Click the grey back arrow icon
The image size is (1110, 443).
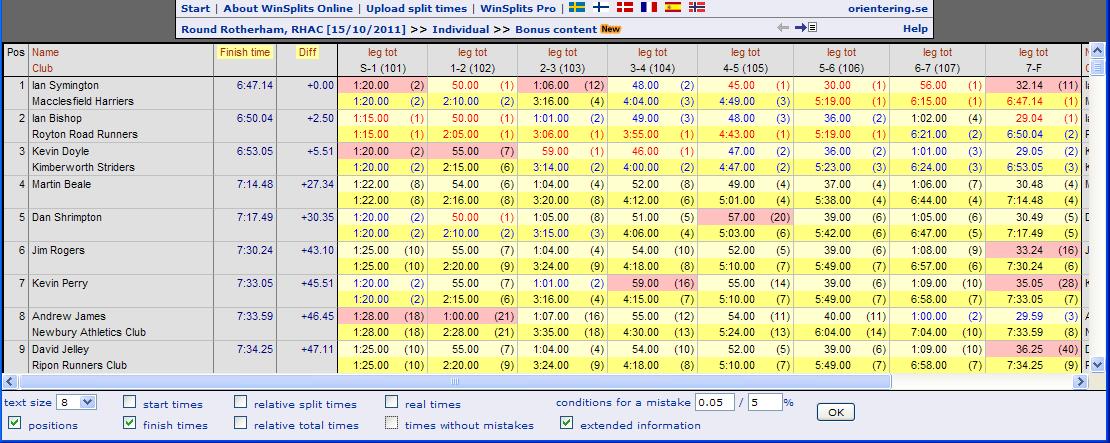point(783,28)
